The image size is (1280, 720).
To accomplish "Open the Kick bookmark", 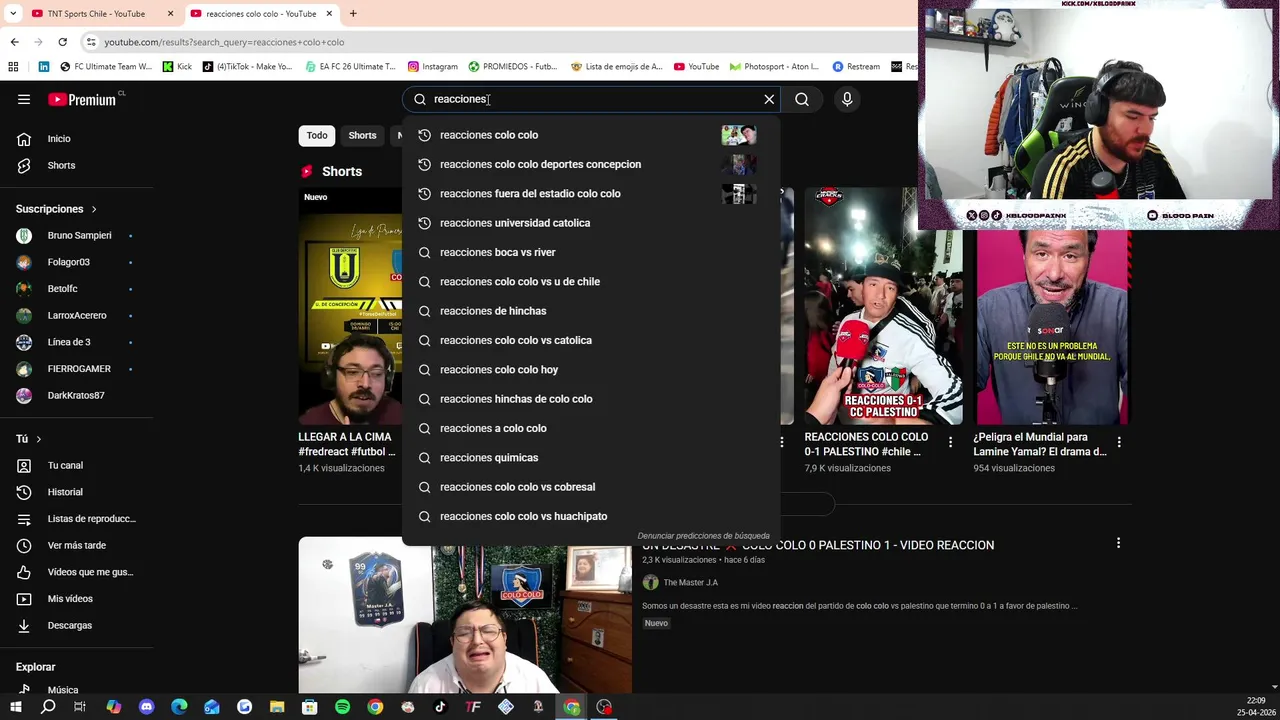I will 177,67.
